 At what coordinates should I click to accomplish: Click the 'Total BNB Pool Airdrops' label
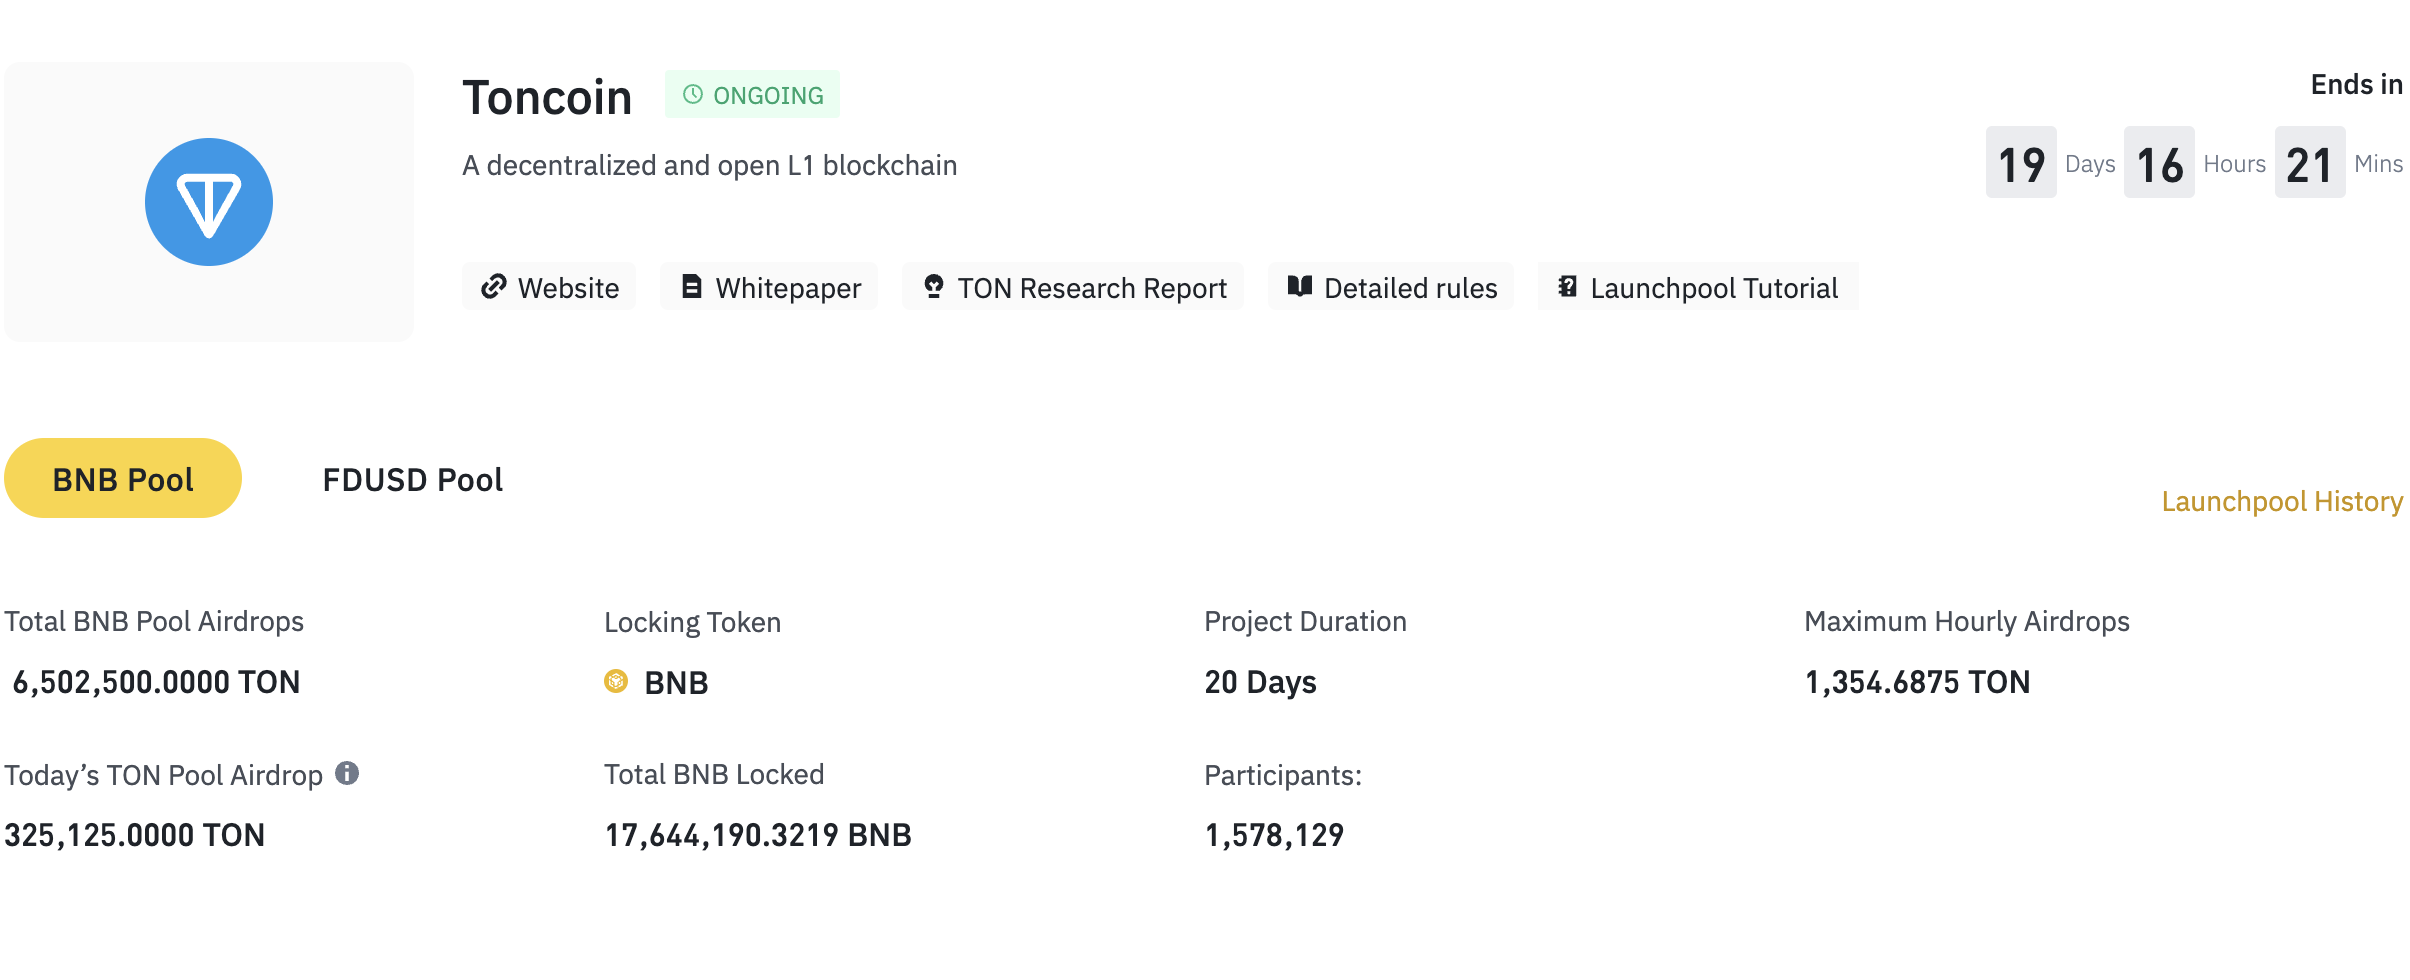pyautogui.click(x=154, y=621)
